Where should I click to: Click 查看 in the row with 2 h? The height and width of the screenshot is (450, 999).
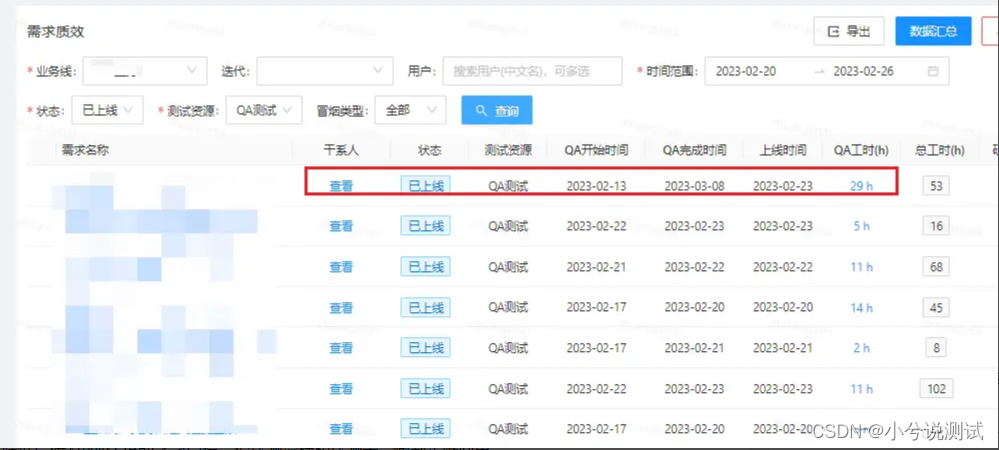(x=341, y=348)
